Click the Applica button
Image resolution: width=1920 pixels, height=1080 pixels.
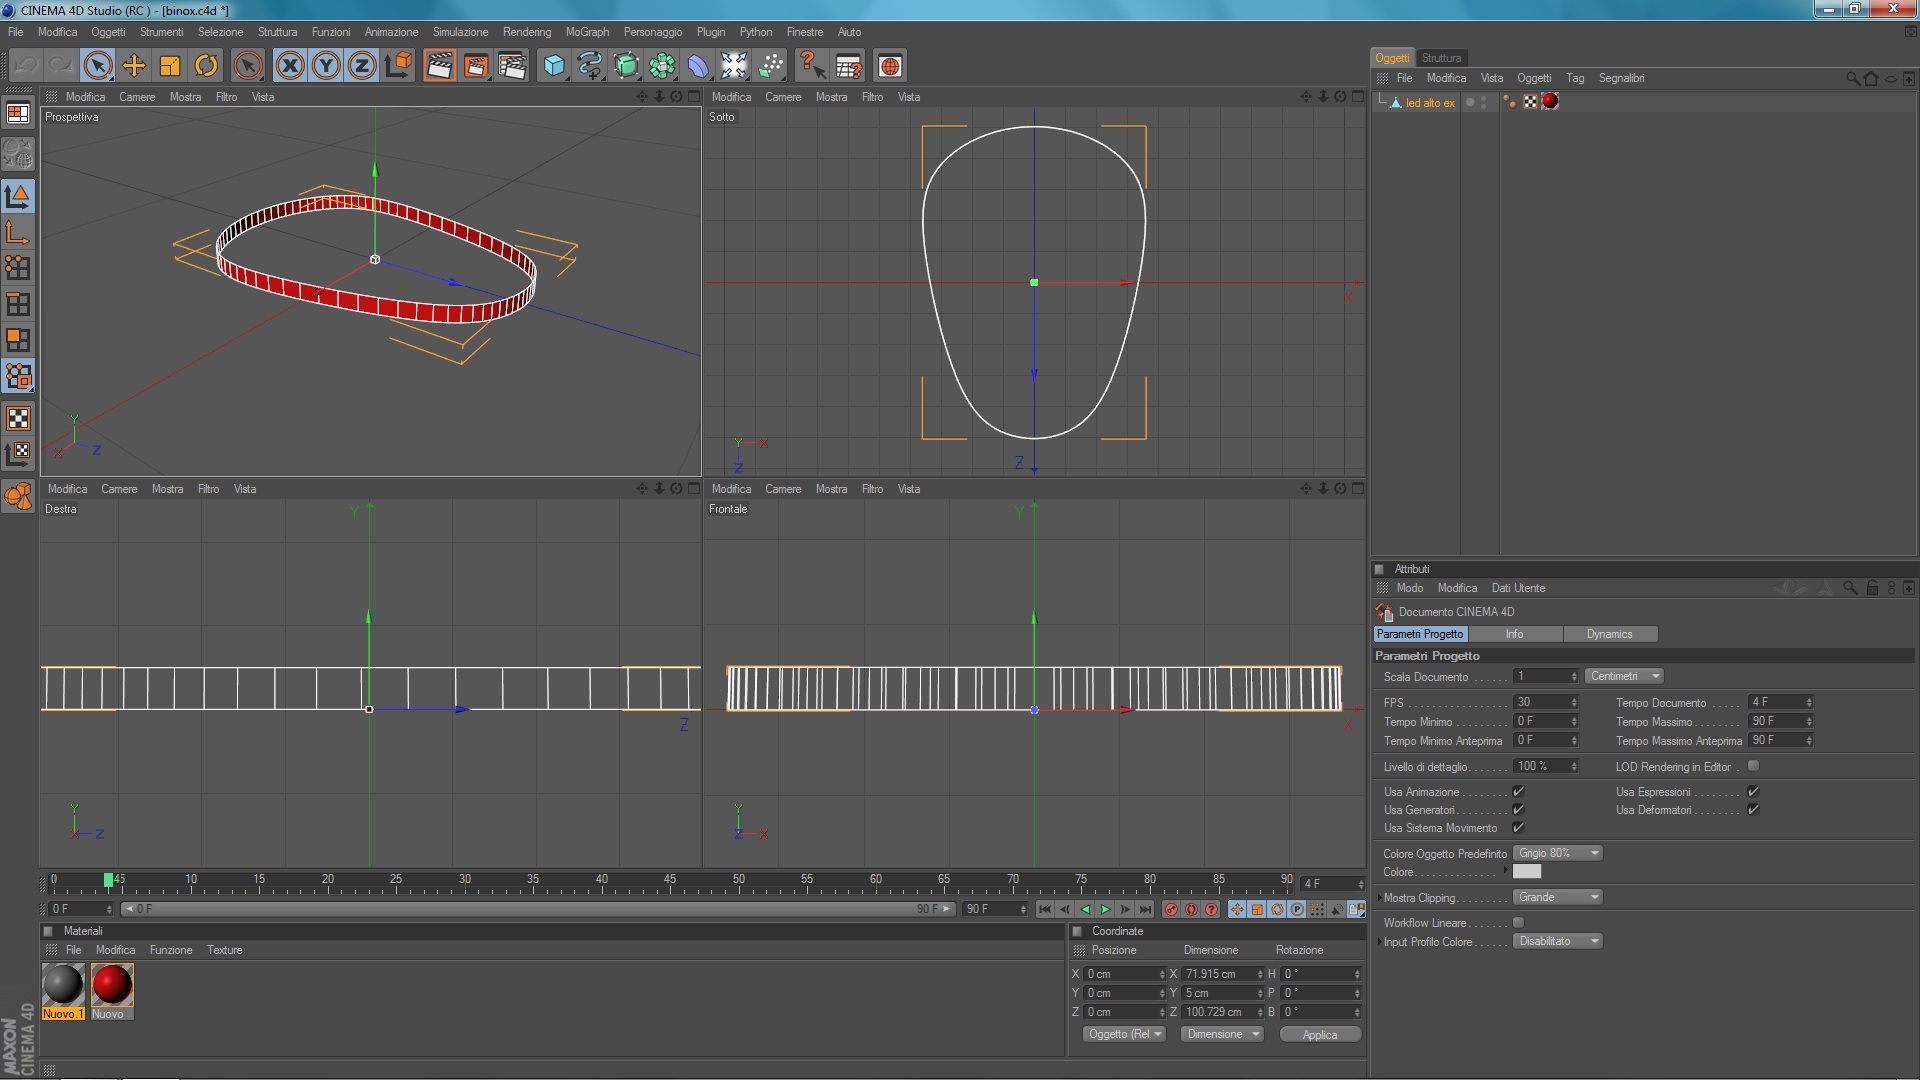[1319, 1035]
